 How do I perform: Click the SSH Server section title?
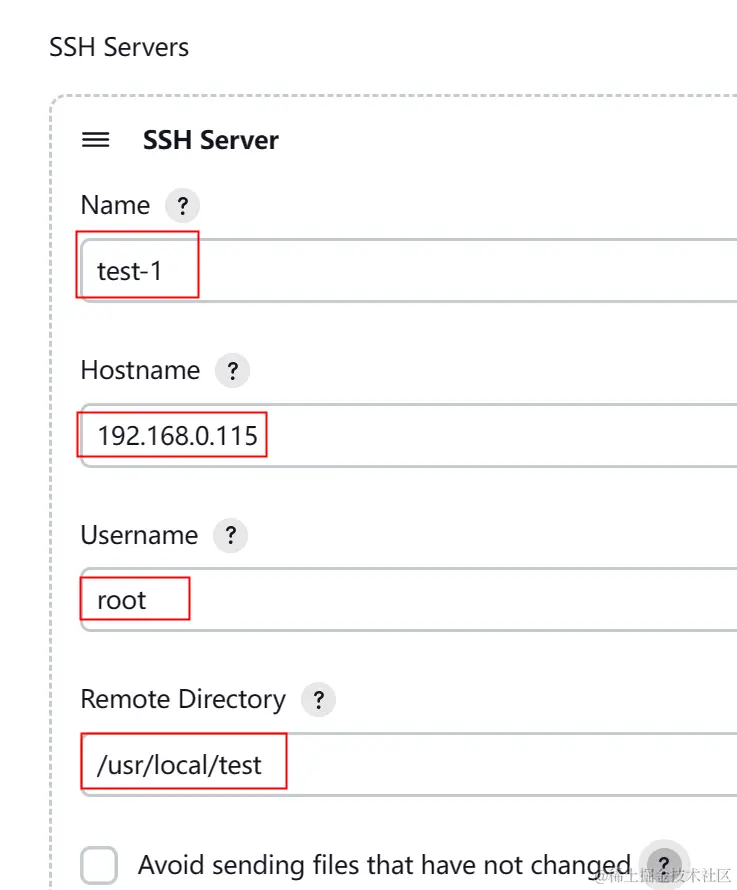point(211,140)
